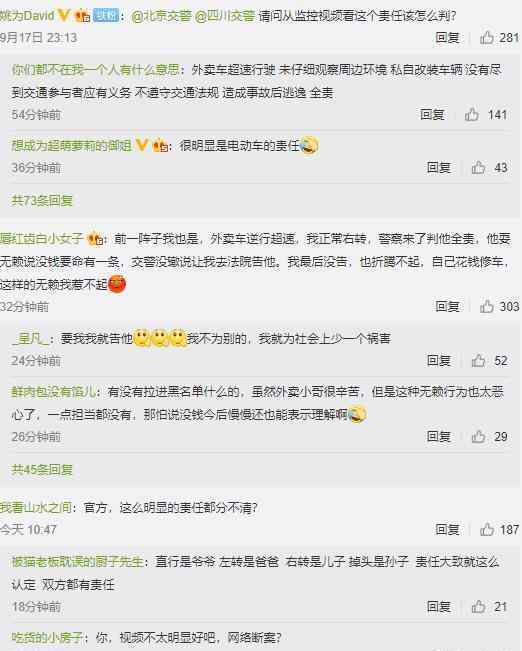
Task: Like the reply with 43 likes
Action: [x=478, y=167]
